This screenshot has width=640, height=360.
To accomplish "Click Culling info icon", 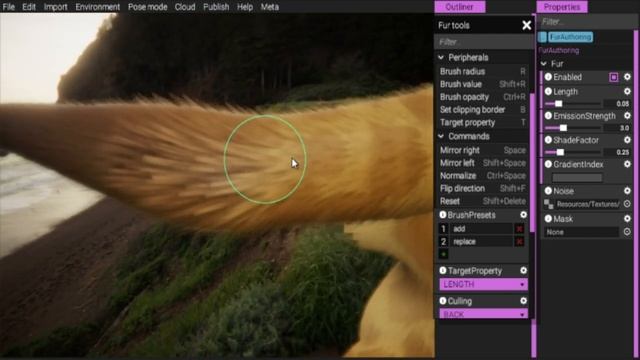I will [442, 301].
